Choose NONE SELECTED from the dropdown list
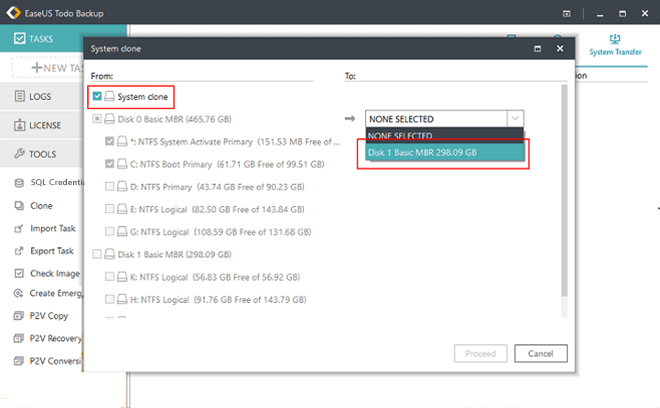This screenshot has width=660, height=408. [444, 136]
